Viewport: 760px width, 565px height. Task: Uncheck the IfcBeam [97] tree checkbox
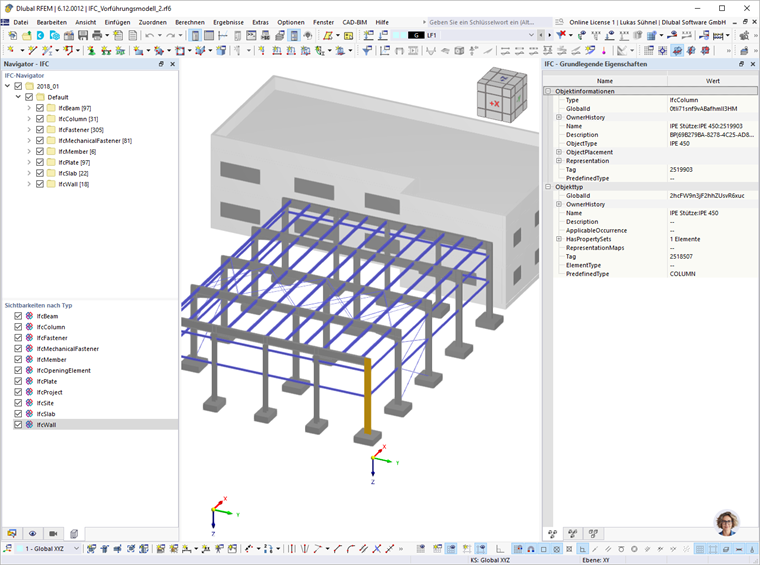[x=40, y=108]
